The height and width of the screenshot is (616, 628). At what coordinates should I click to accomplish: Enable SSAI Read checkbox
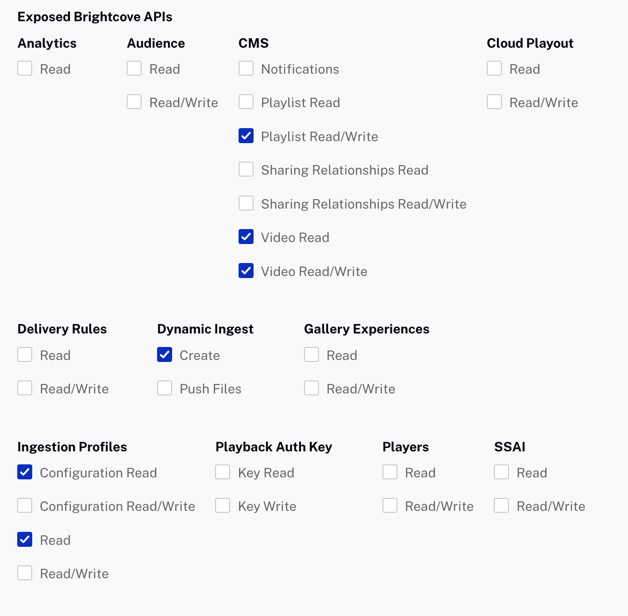click(501, 472)
